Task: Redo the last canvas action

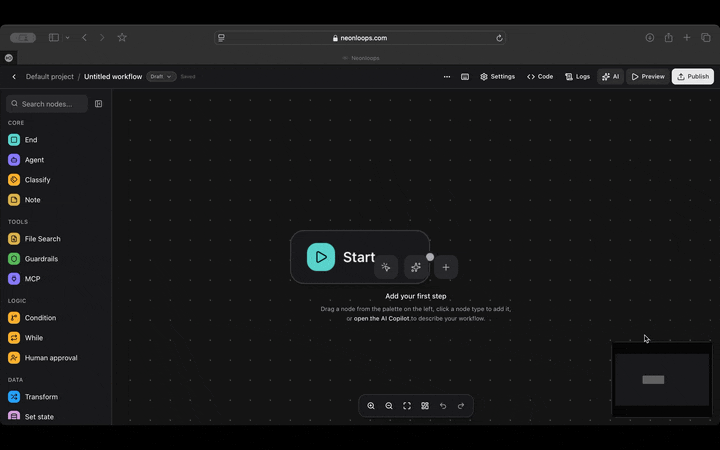Action: click(x=461, y=406)
